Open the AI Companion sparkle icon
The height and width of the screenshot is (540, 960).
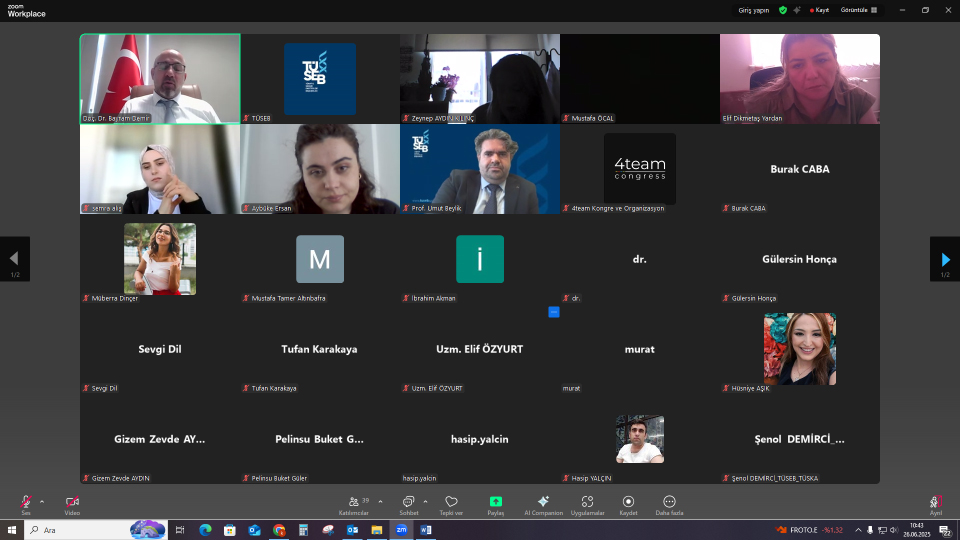coord(543,502)
